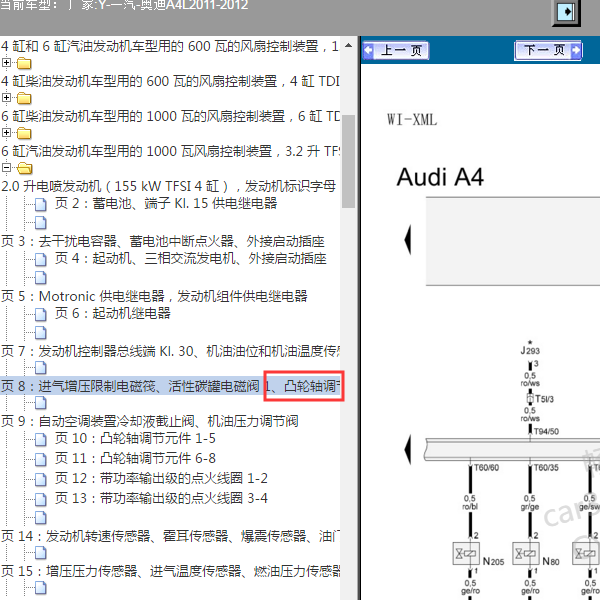Select highlighted 页 8：进气增压限制电磁筏
The image size is (600, 600).
pyautogui.click(x=170, y=386)
